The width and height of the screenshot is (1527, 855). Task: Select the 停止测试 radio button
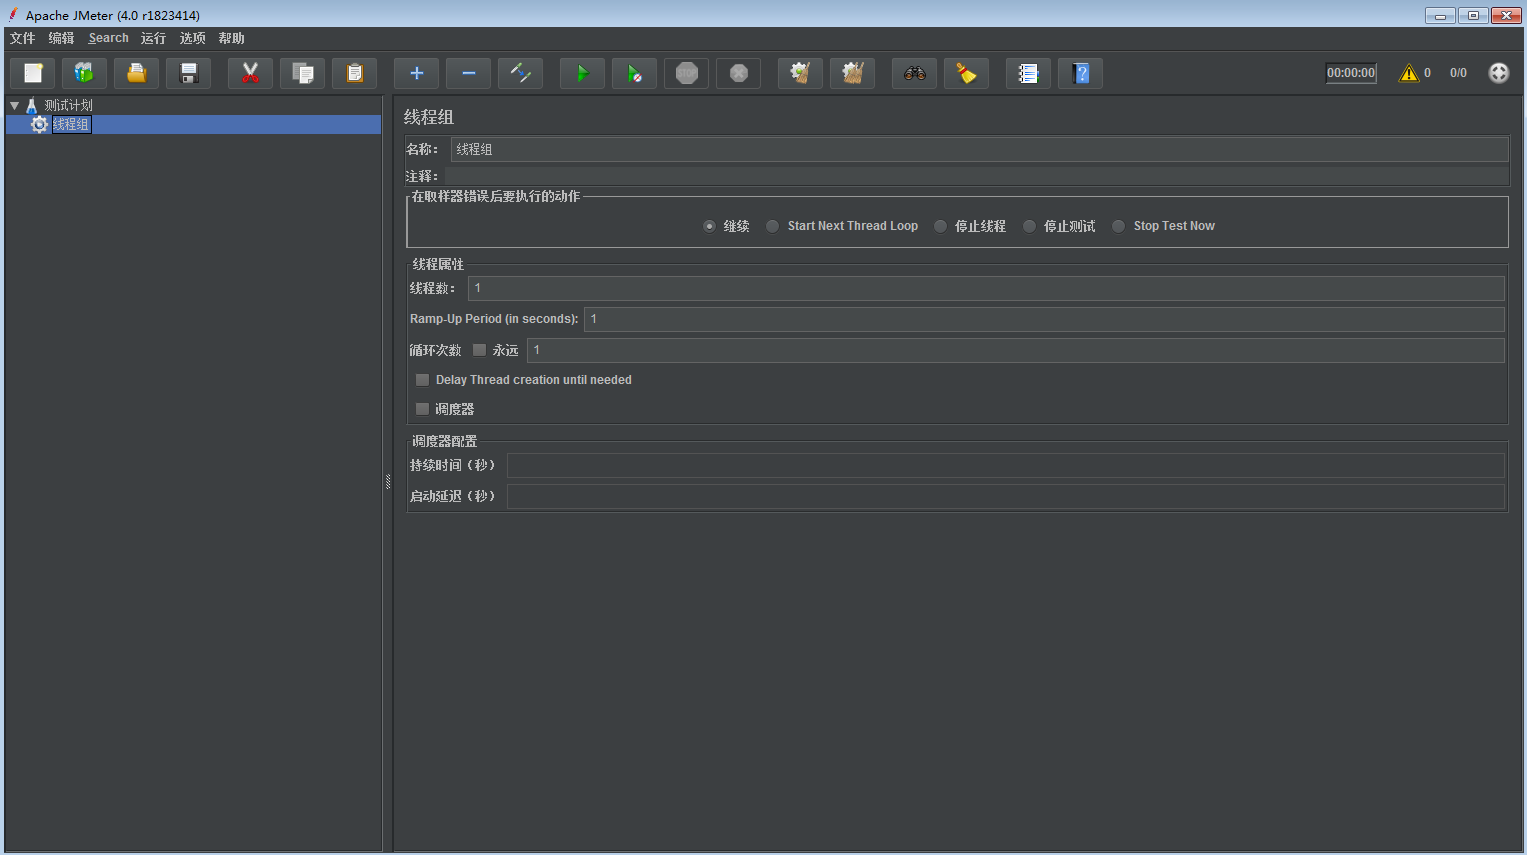click(1029, 226)
